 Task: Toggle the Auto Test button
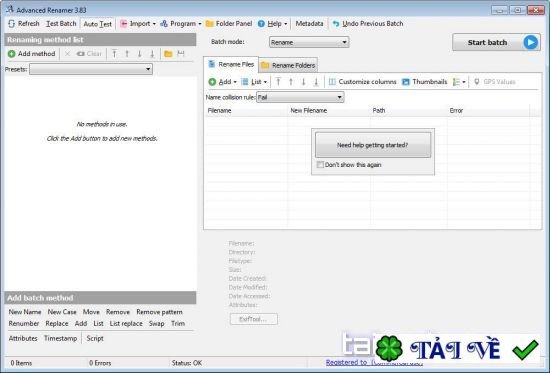pos(98,24)
